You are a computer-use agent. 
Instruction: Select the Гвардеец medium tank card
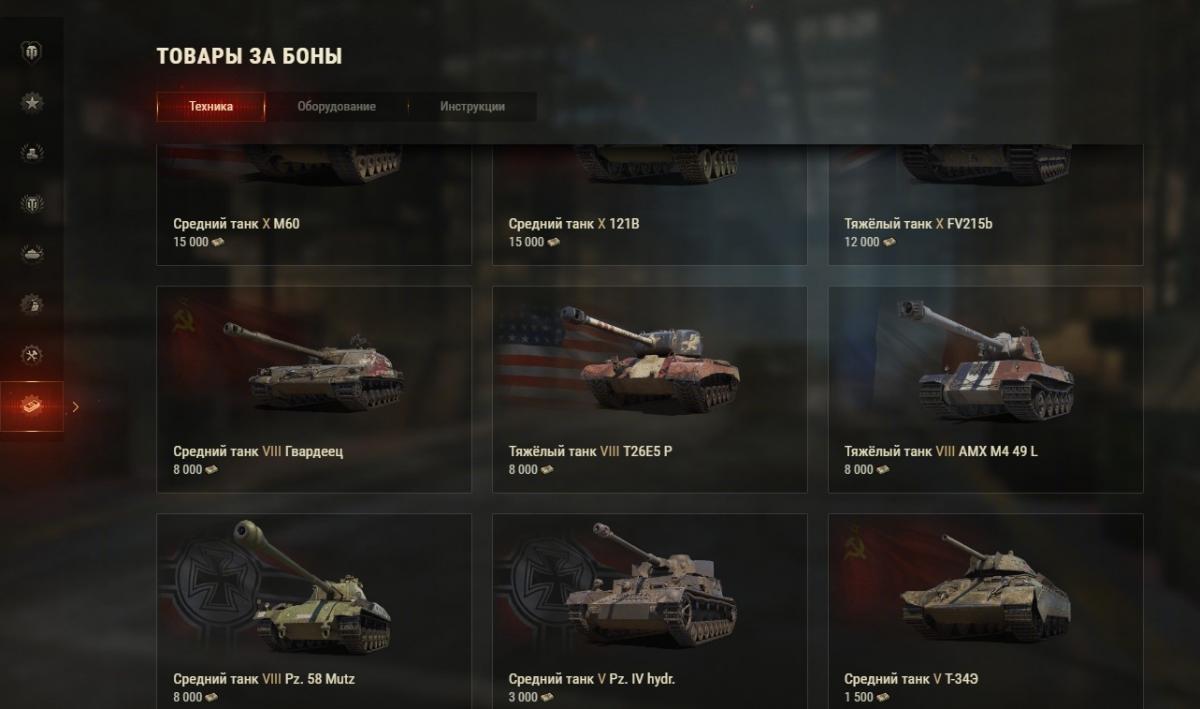point(314,389)
